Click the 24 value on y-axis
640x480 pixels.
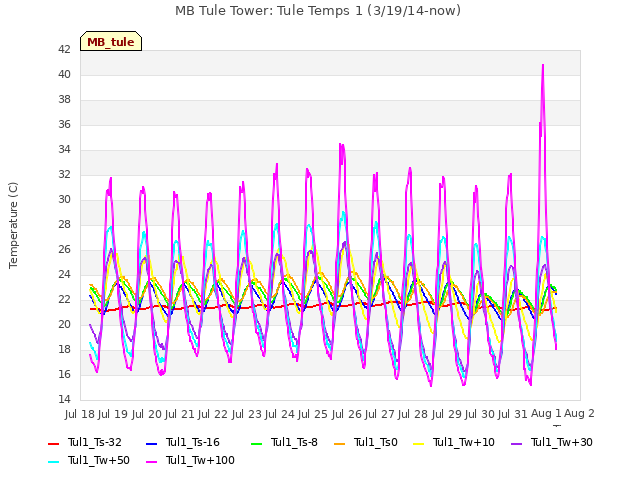tap(64, 274)
